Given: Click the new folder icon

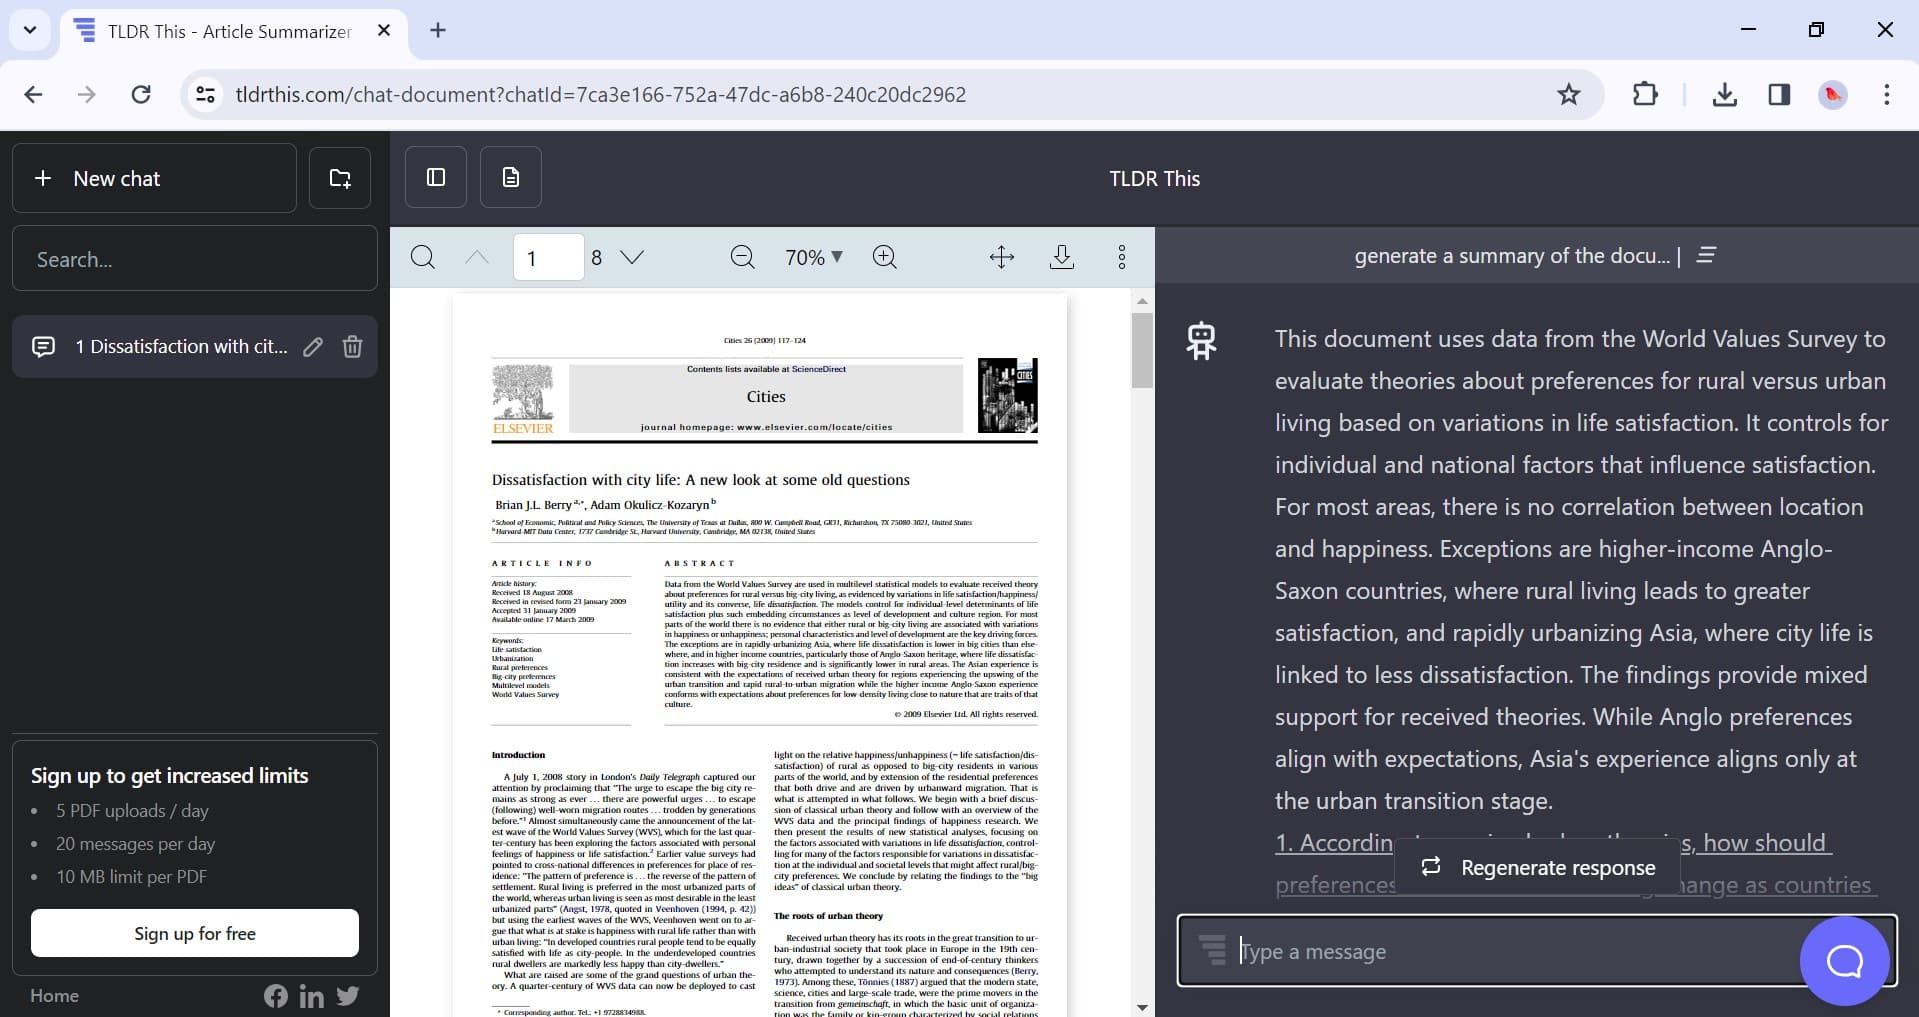Looking at the screenshot, I should [340, 178].
